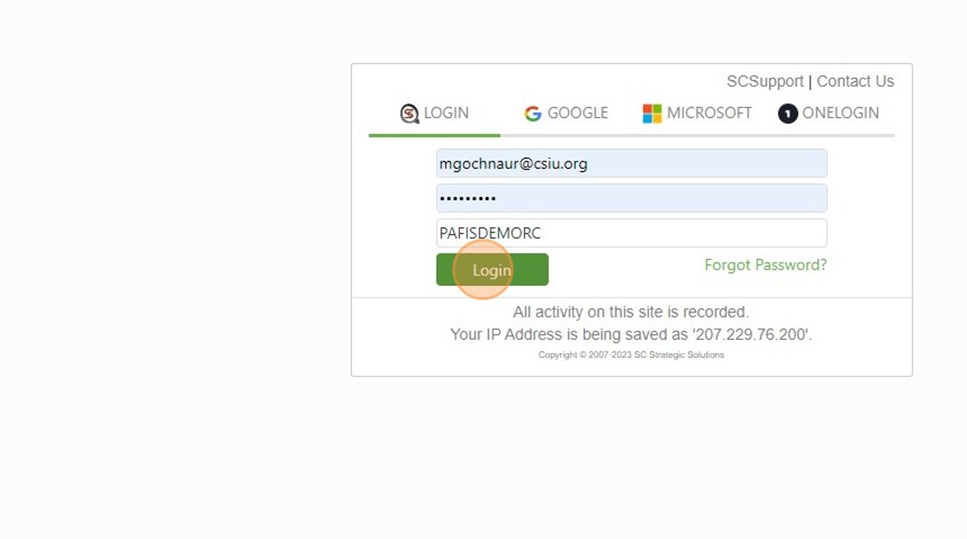The image size is (967, 539).
Task: Open the MICROSOFT sign-in tab label
Action: click(x=709, y=113)
